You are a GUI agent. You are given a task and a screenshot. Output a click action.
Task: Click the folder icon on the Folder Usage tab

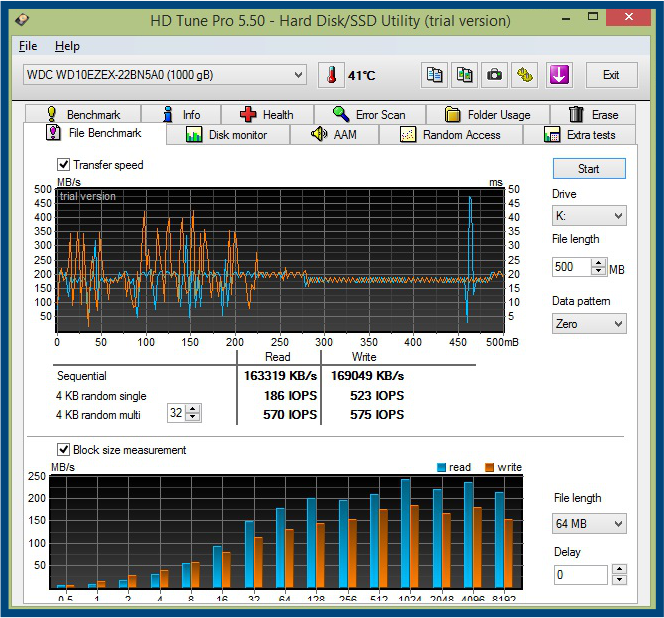tap(453, 114)
